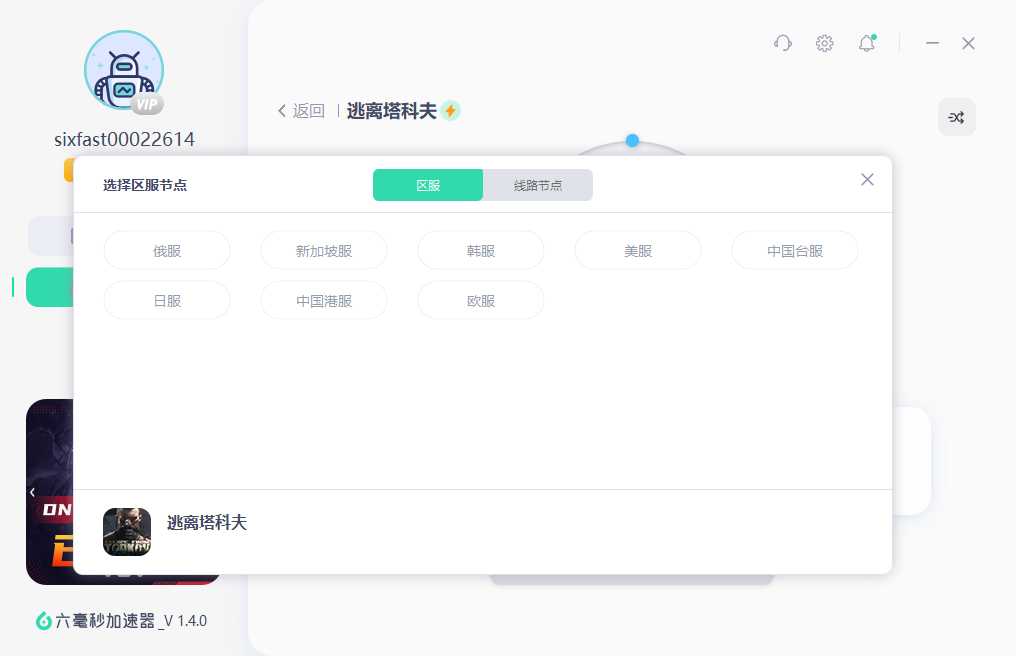Click the robot VIP avatar
Screen dimensions: 1016x656
[x=124, y=72]
